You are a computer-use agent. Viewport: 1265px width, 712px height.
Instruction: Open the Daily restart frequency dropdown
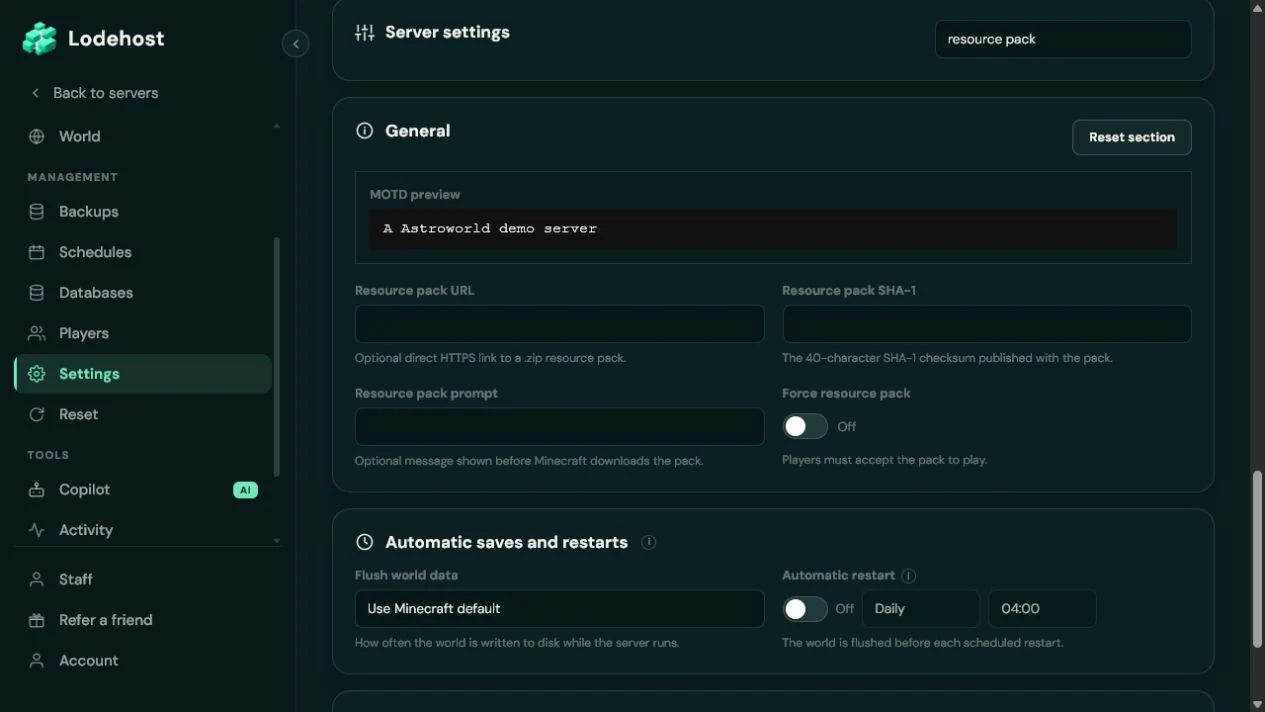coord(920,608)
